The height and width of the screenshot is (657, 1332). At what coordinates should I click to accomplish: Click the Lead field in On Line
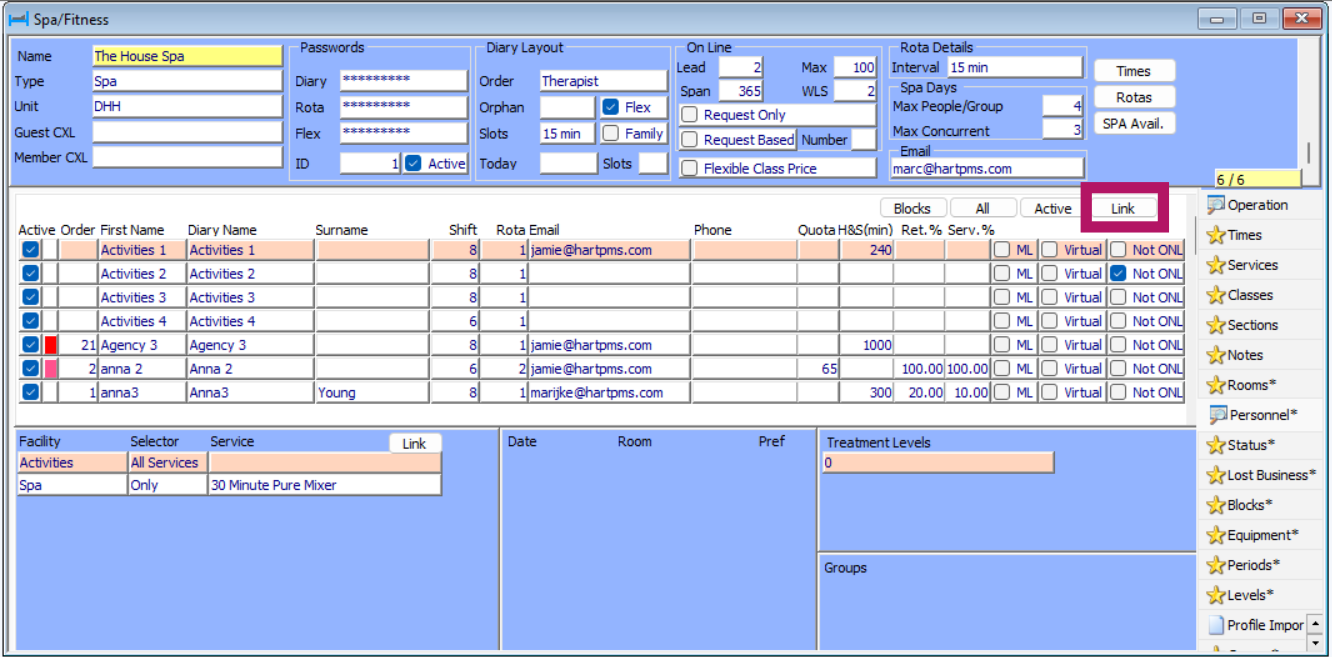coord(741,67)
